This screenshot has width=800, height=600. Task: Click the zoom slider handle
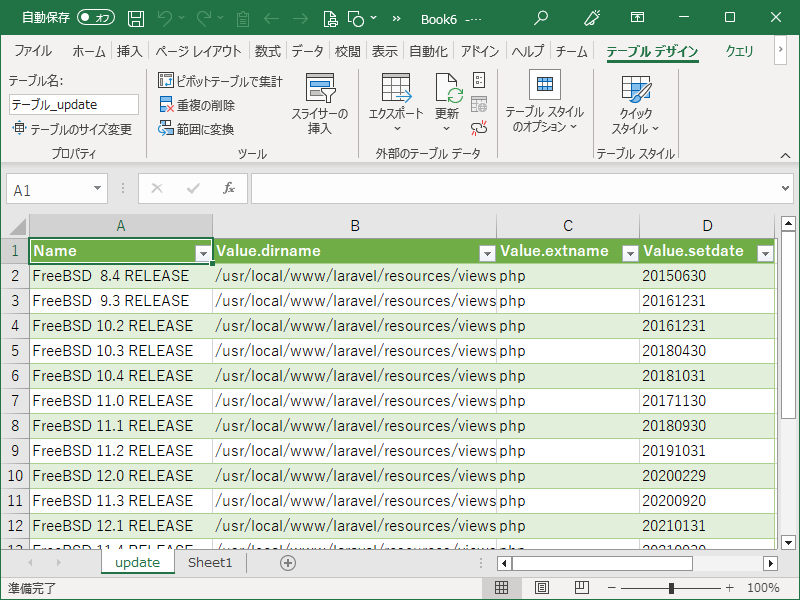671,588
